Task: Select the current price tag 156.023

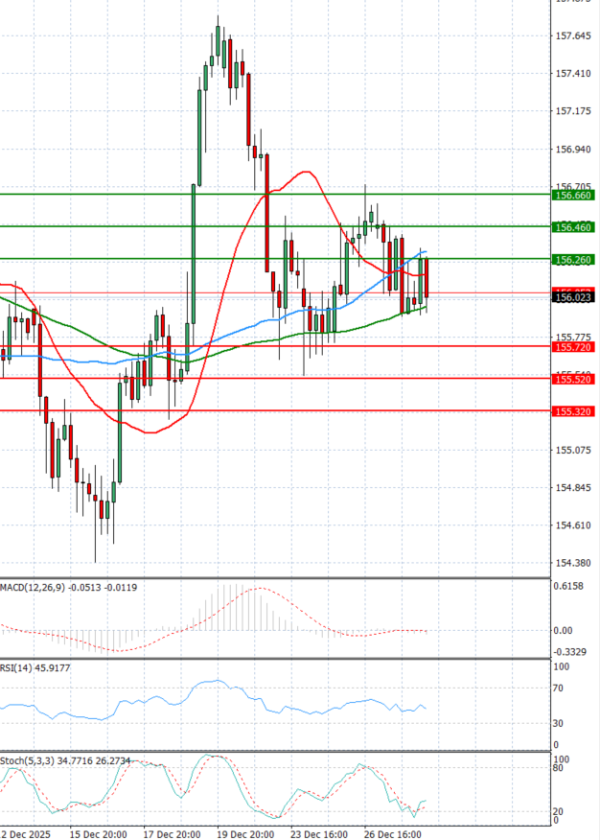Action: [573, 297]
